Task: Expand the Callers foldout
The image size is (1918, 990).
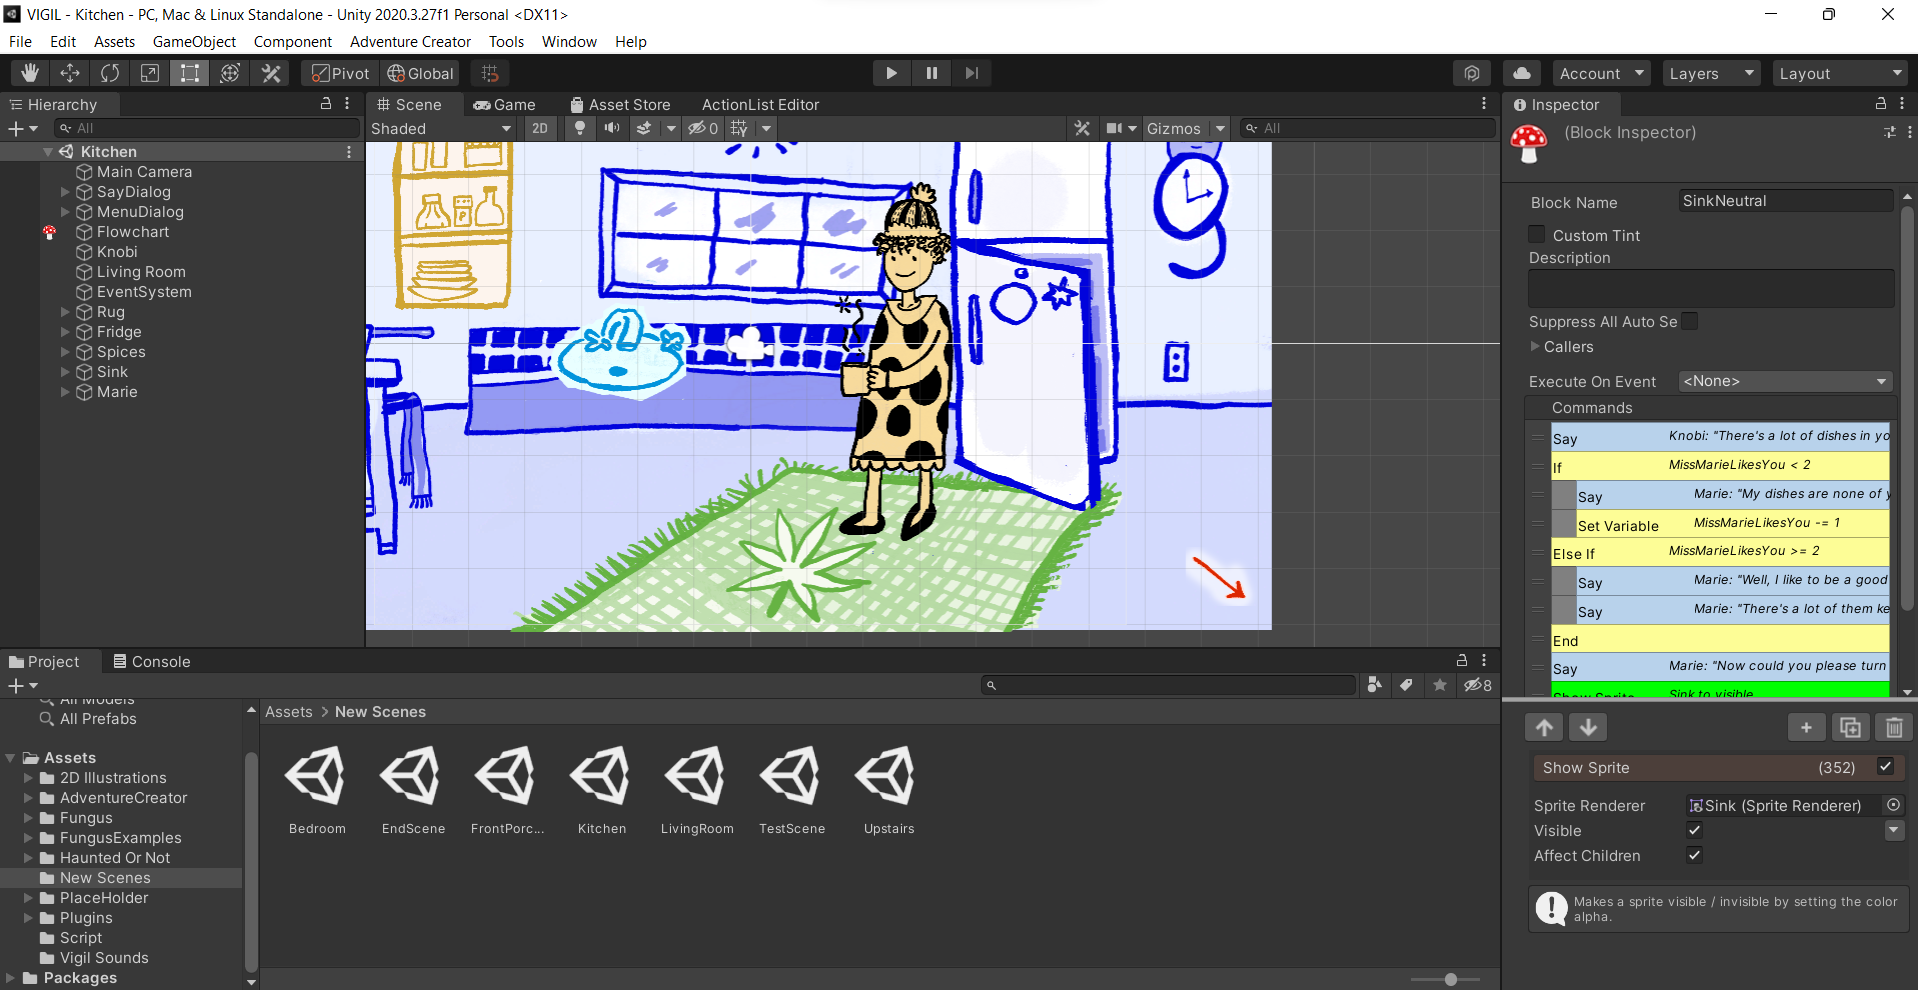Action: (x=1536, y=347)
